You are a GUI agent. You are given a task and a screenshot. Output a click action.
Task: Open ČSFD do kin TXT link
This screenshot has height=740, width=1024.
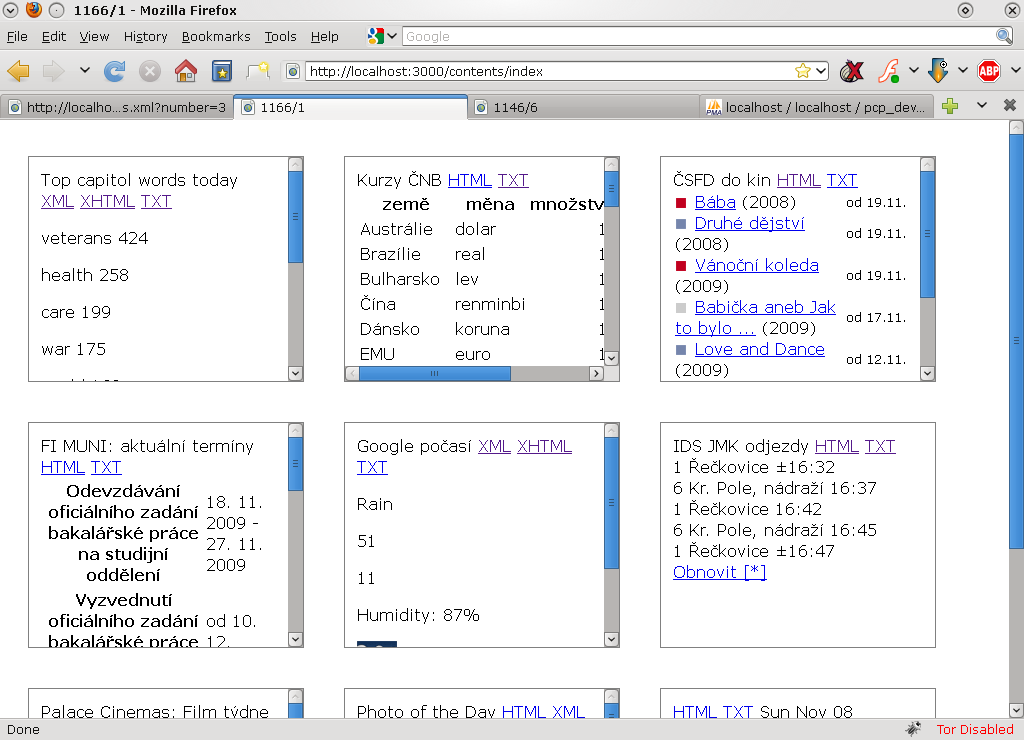(842, 180)
